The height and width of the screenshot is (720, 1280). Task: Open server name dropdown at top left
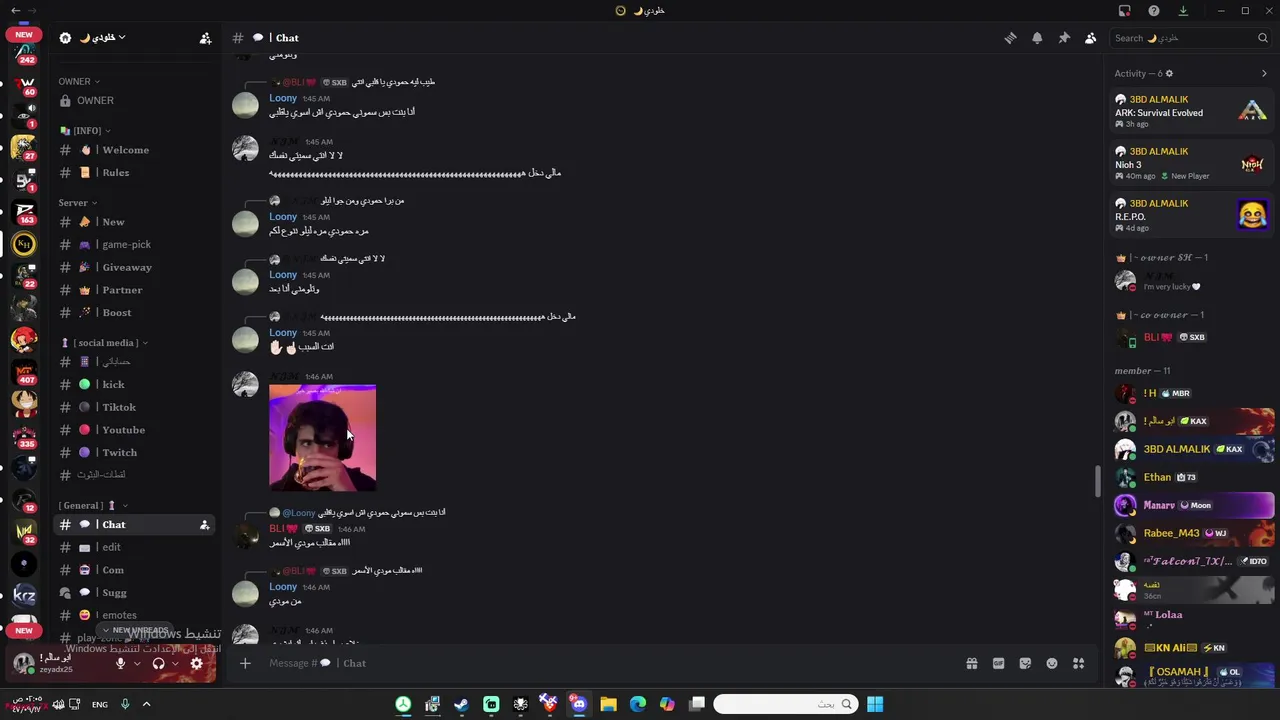click(100, 38)
